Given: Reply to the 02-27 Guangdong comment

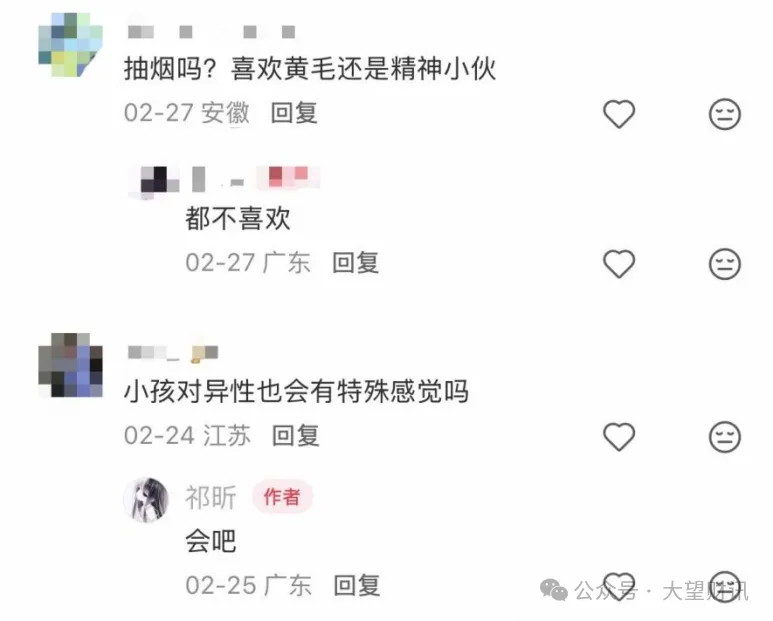Looking at the screenshot, I should 355,263.
